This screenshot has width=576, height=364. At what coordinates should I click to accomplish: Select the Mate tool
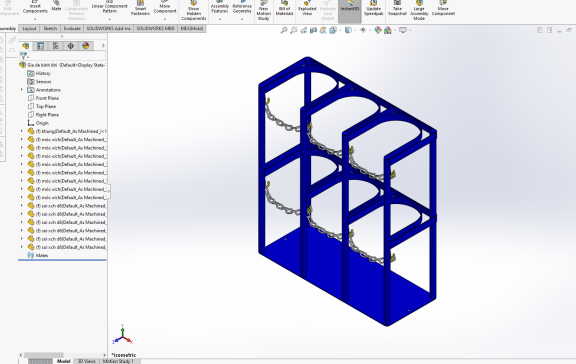(56, 6)
